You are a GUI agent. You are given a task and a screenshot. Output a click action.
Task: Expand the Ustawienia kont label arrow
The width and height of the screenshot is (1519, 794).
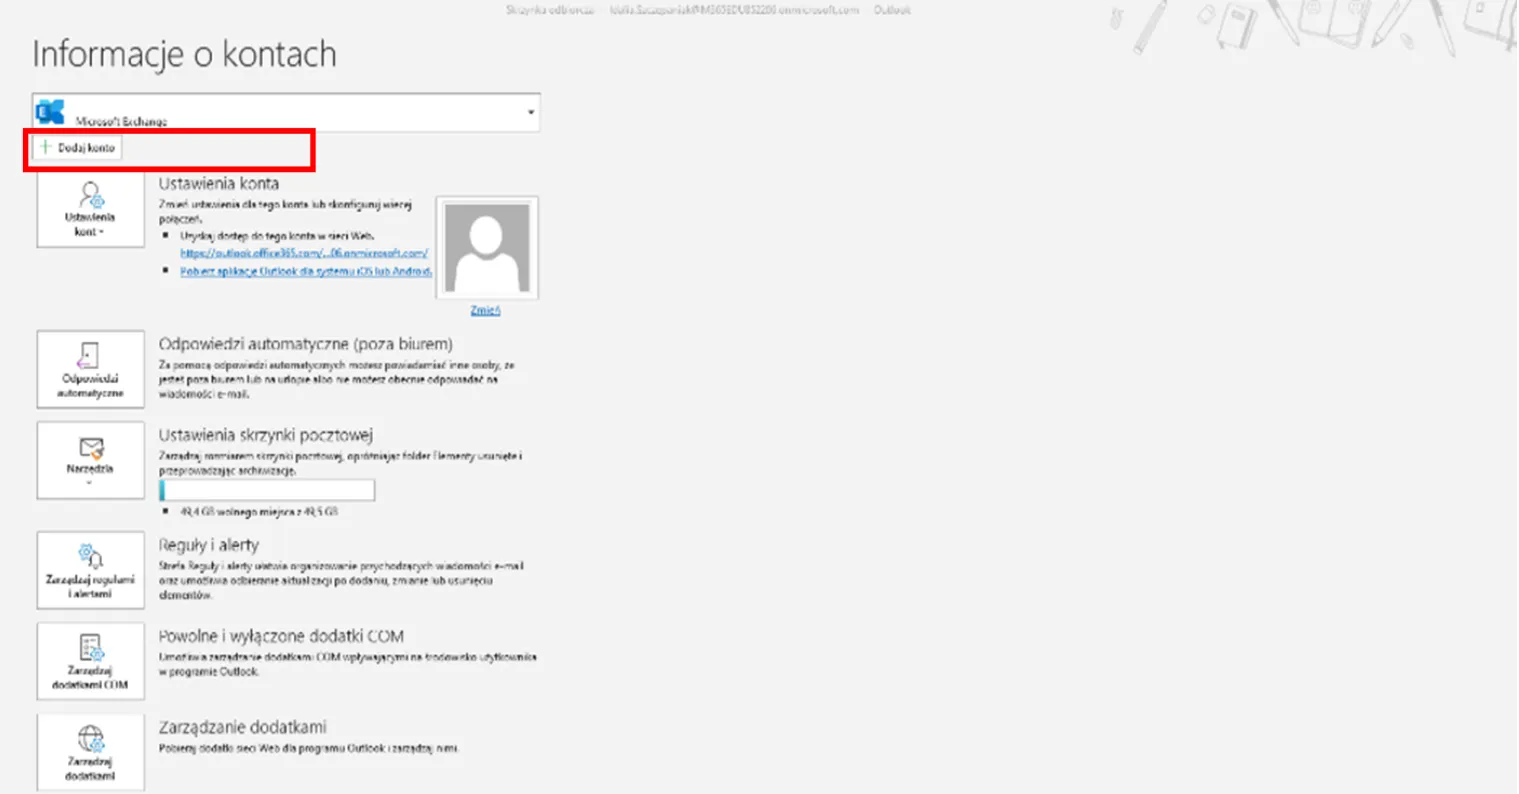[x=101, y=232]
